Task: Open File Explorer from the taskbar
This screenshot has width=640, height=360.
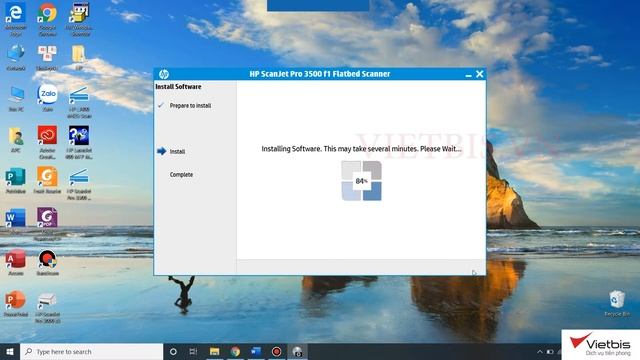Action: pos(214,351)
